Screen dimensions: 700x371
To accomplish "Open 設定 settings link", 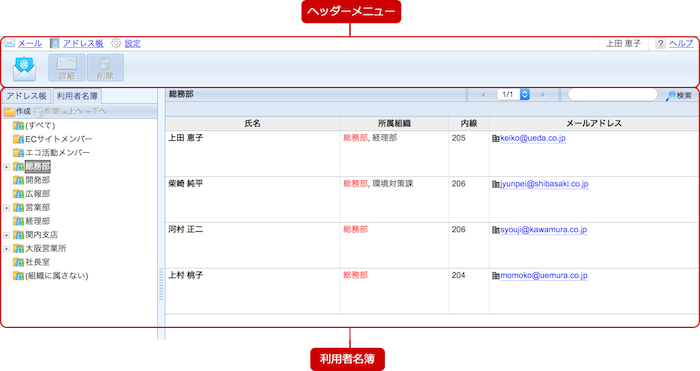I will [x=132, y=43].
